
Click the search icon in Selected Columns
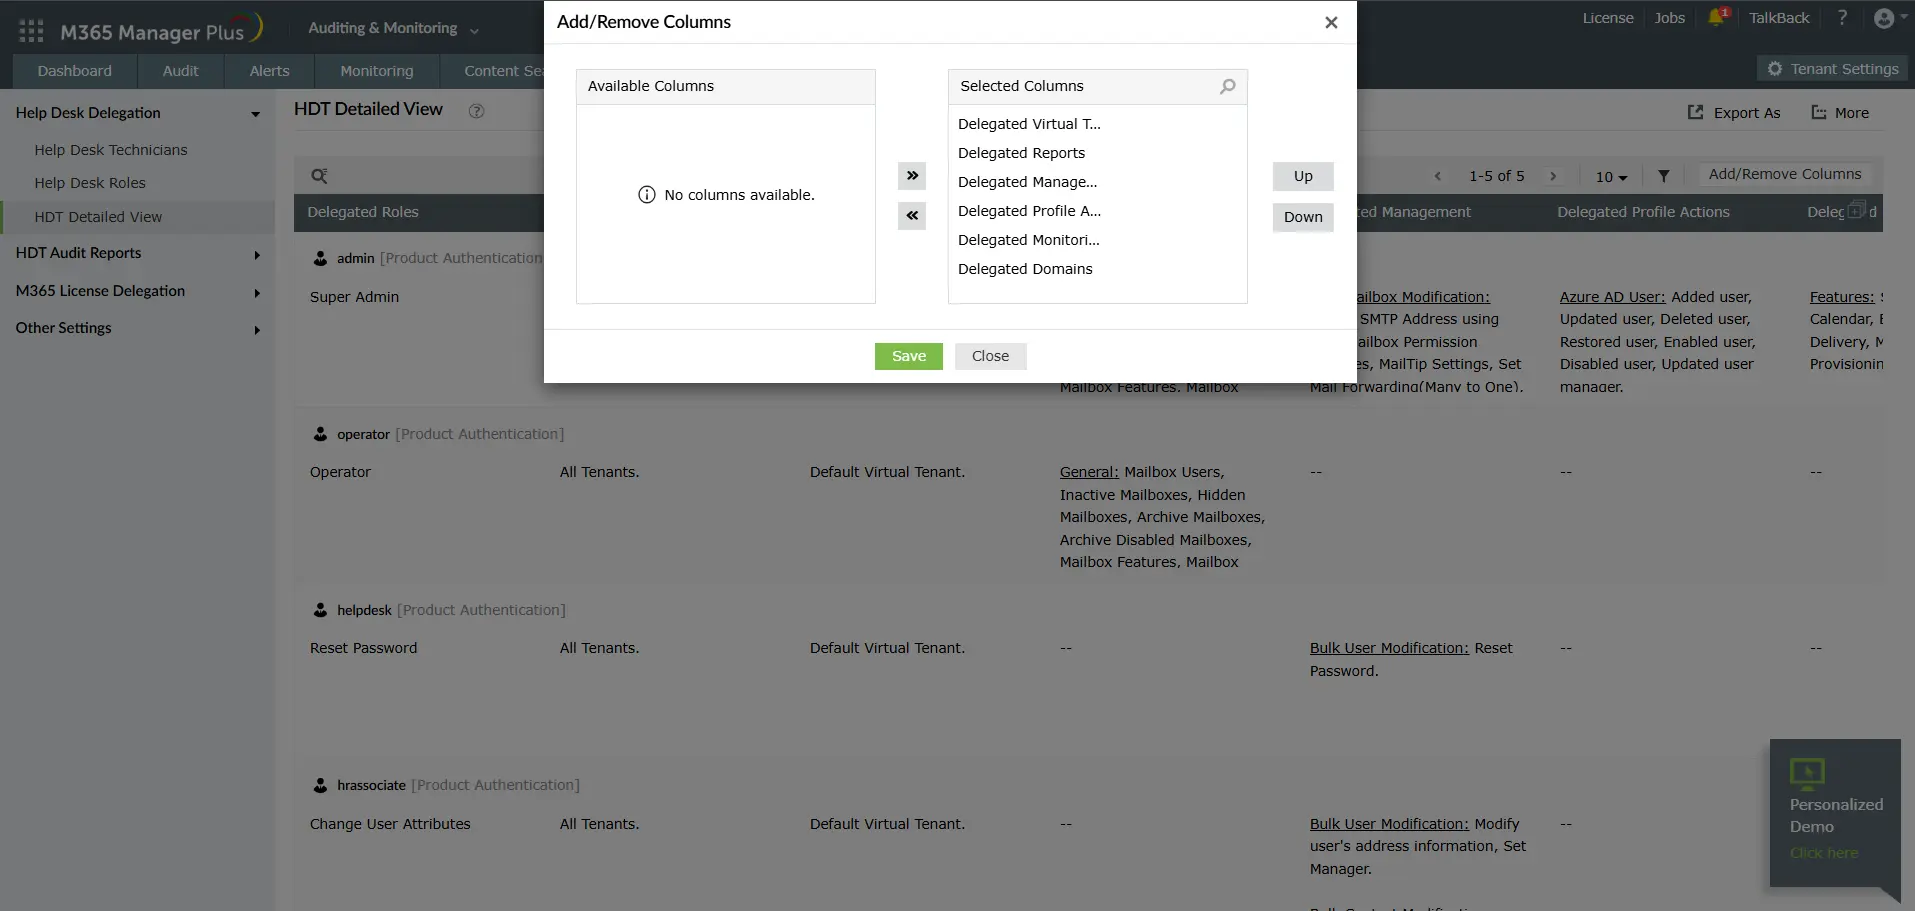(x=1227, y=87)
